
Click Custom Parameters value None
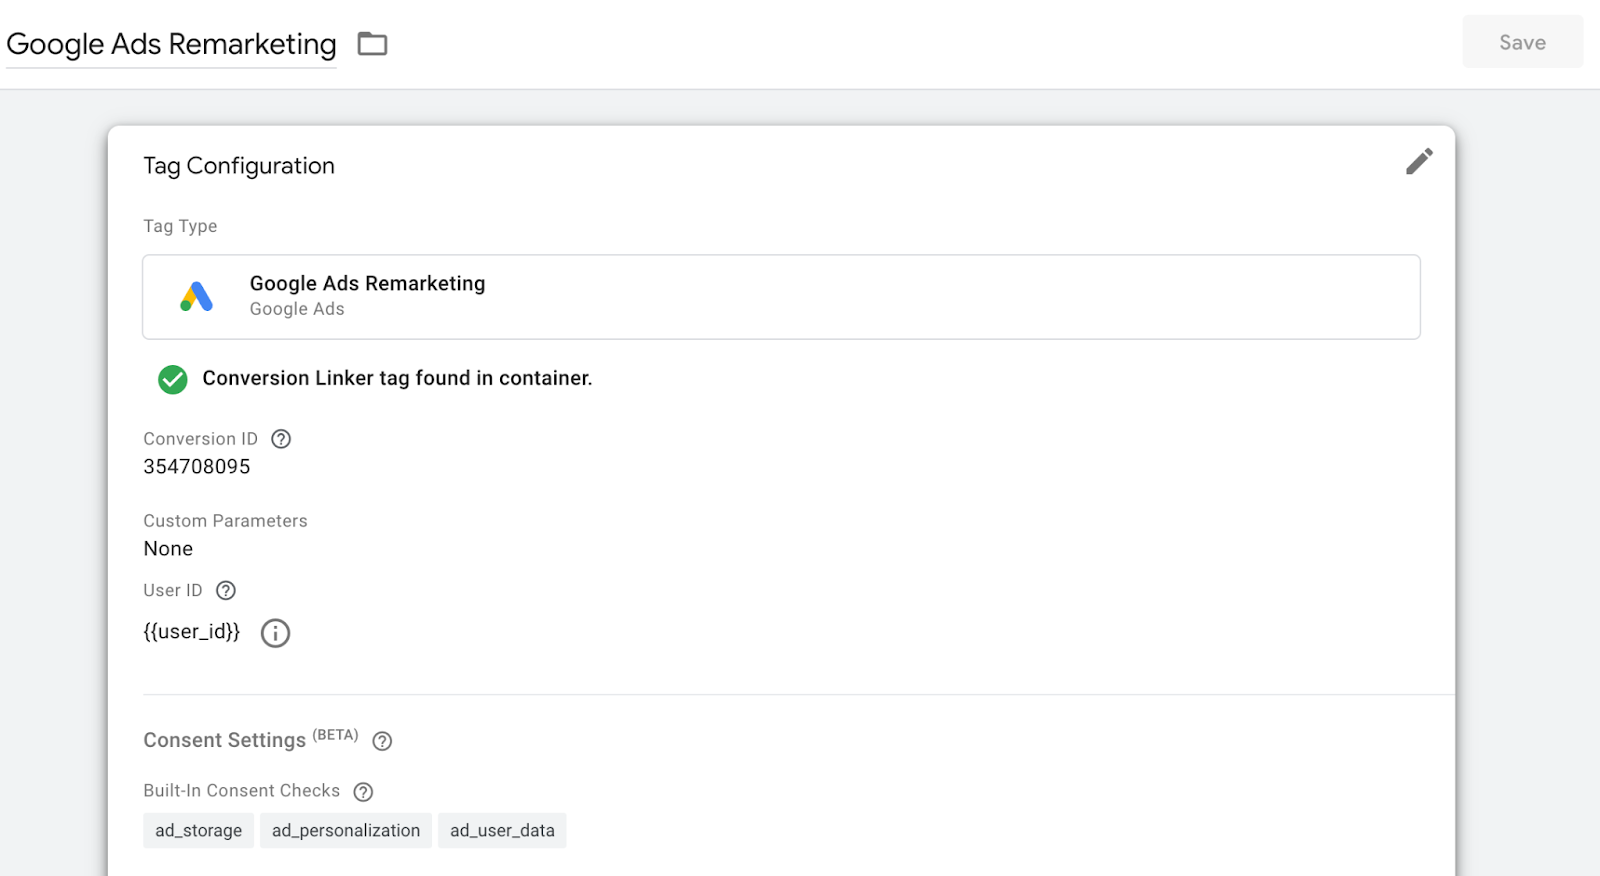click(168, 549)
